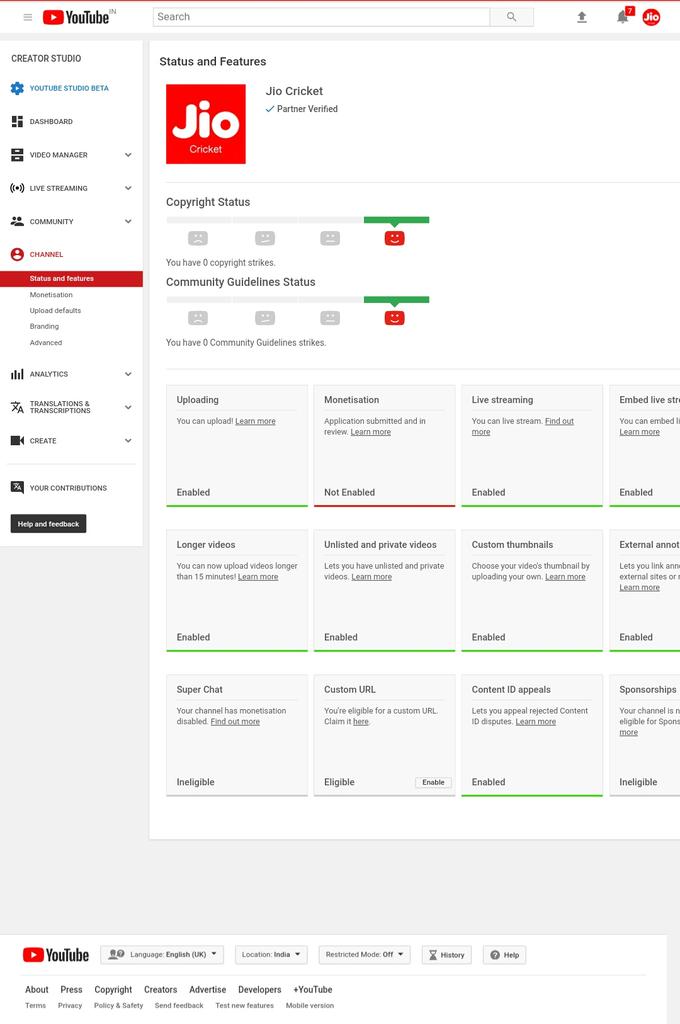
Task: Click Learn more in Uploading card
Action: 255,421
